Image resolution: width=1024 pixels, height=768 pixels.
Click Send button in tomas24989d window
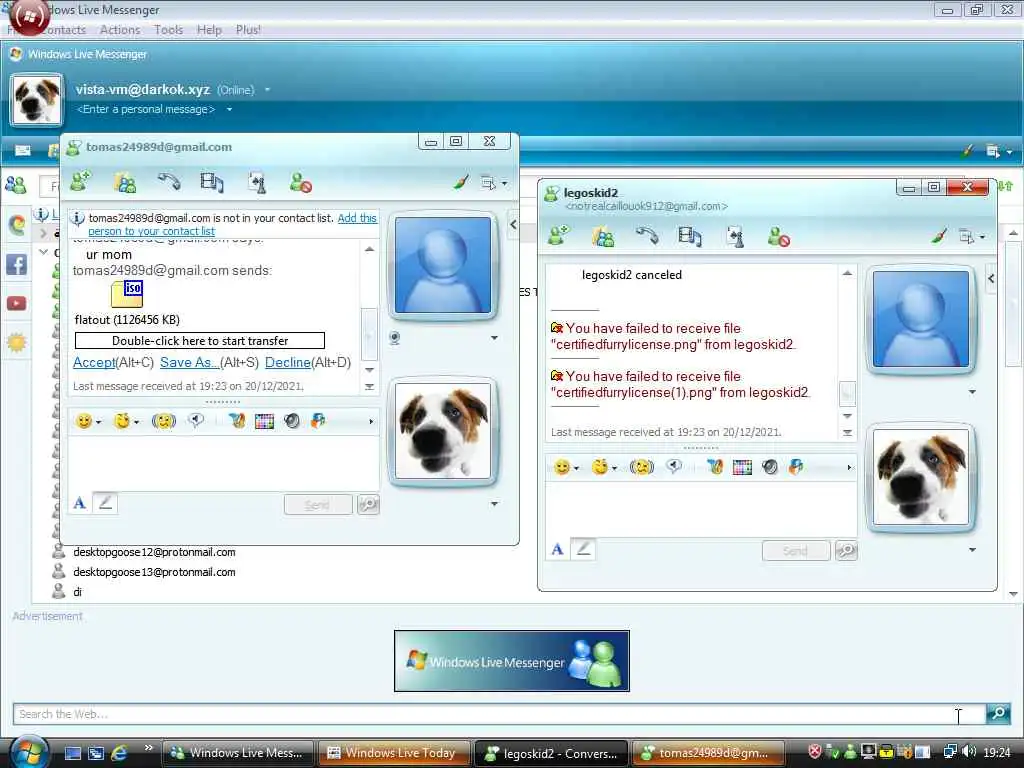[318, 505]
